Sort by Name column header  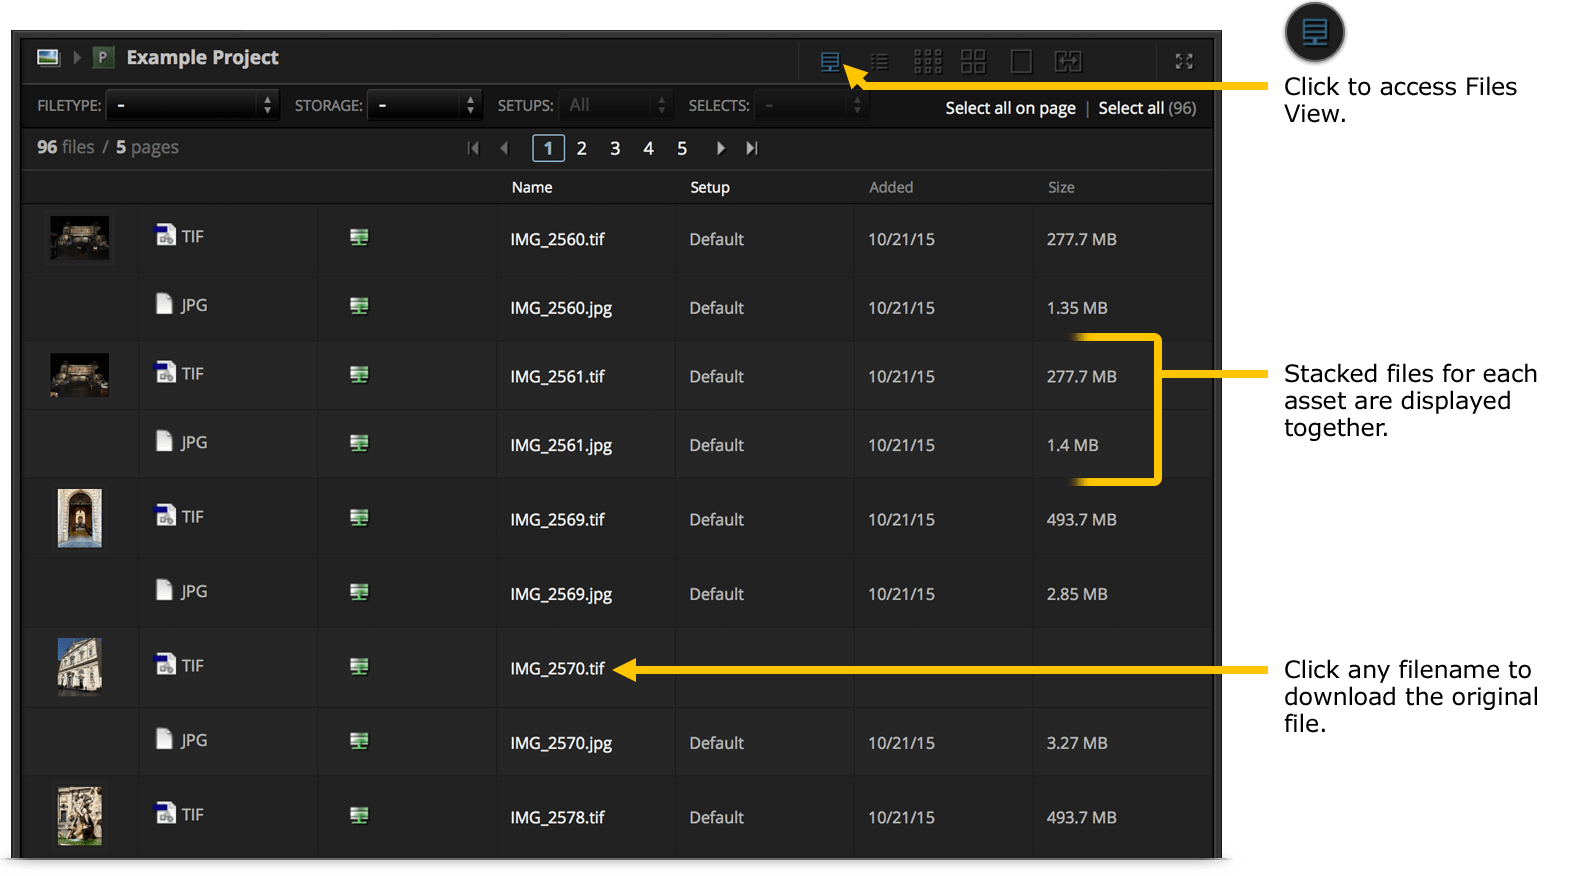[x=532, y=187]
